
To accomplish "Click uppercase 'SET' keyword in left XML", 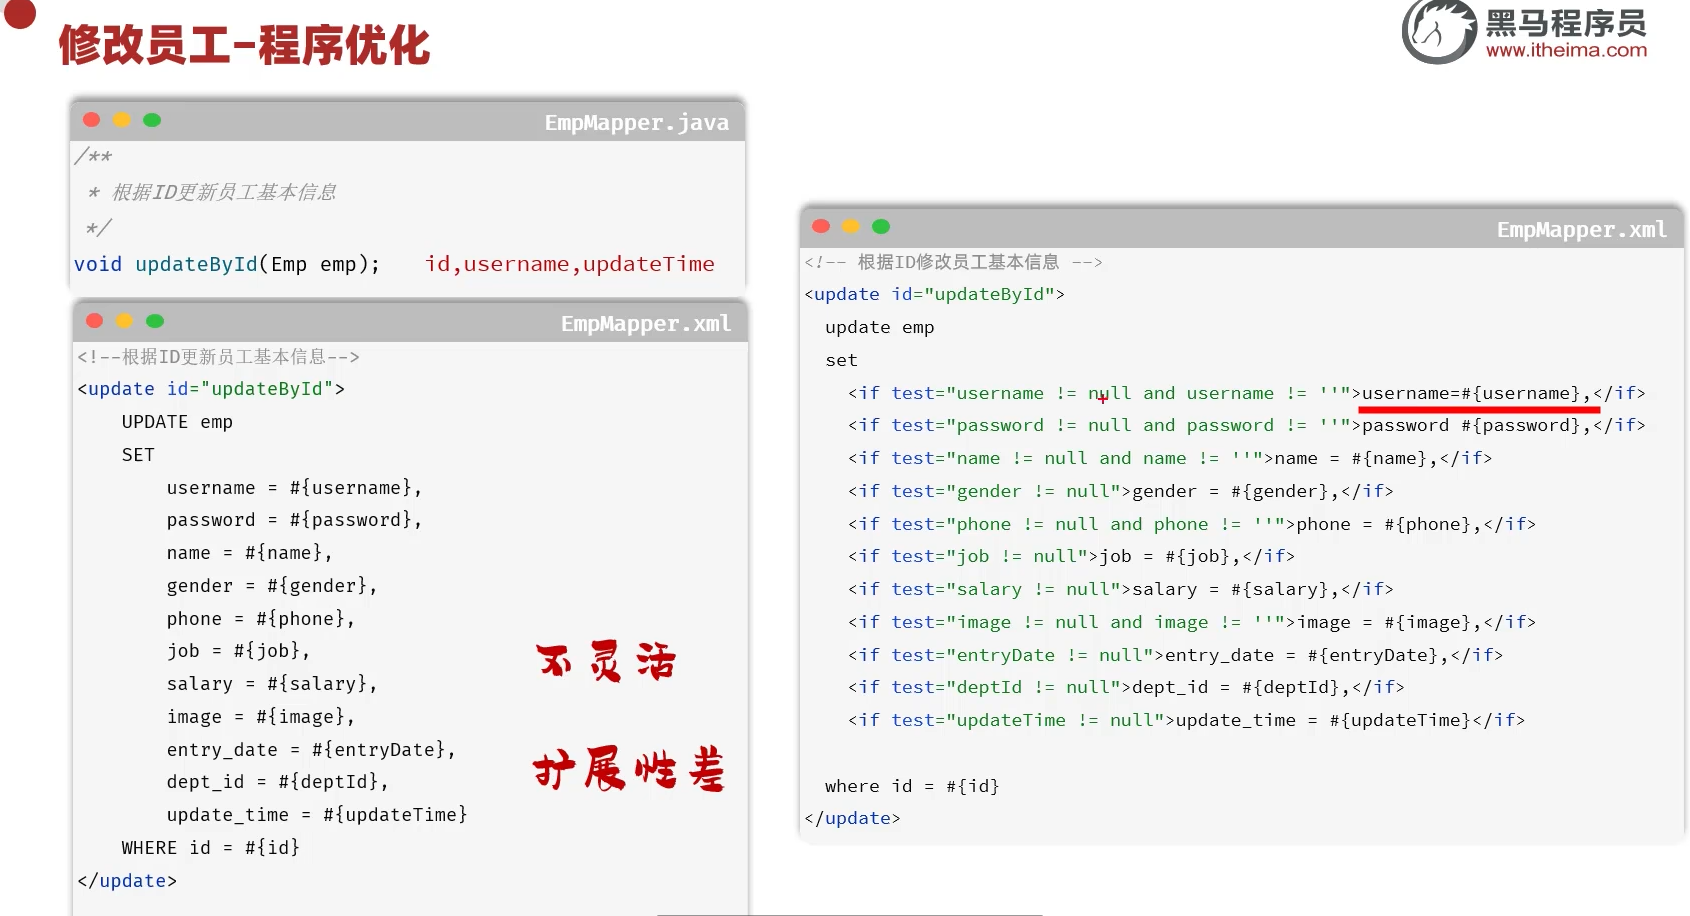I will (x=138, y=455).
